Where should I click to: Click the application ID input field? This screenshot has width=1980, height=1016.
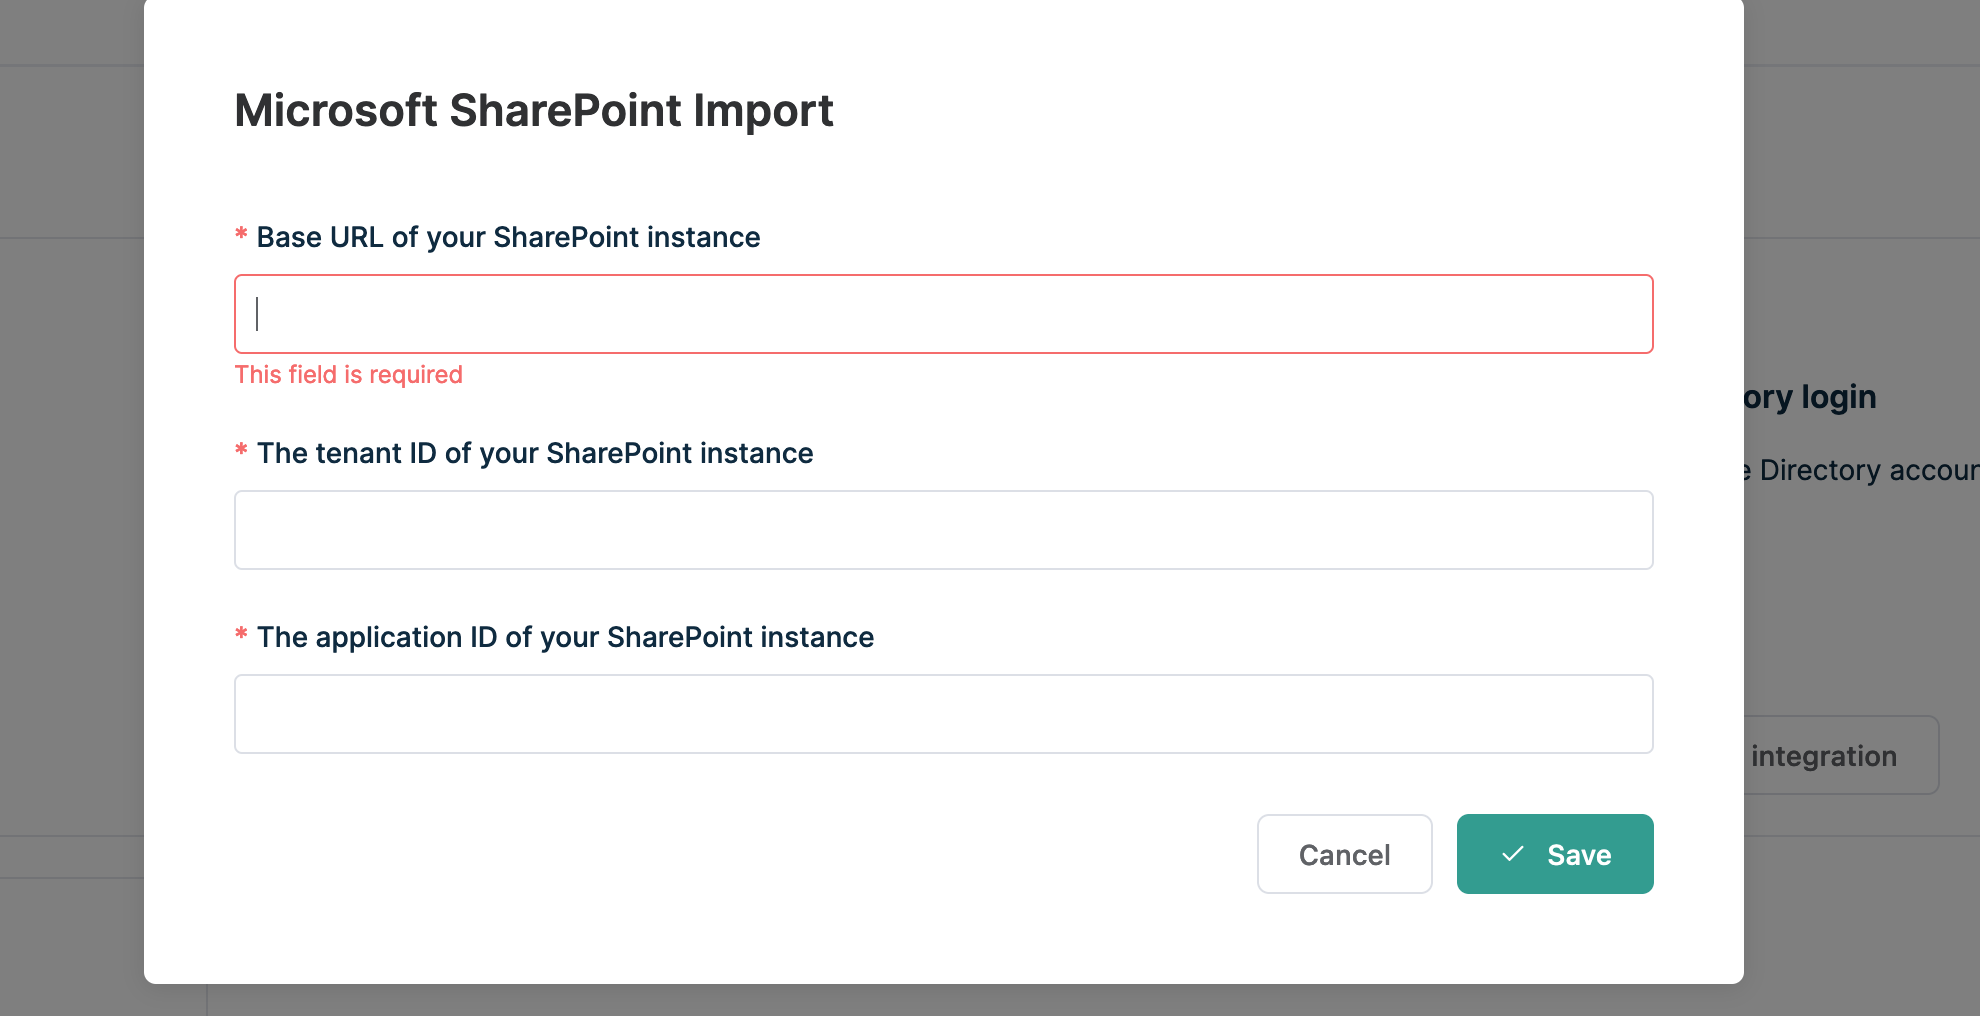(x=943, y=714)
